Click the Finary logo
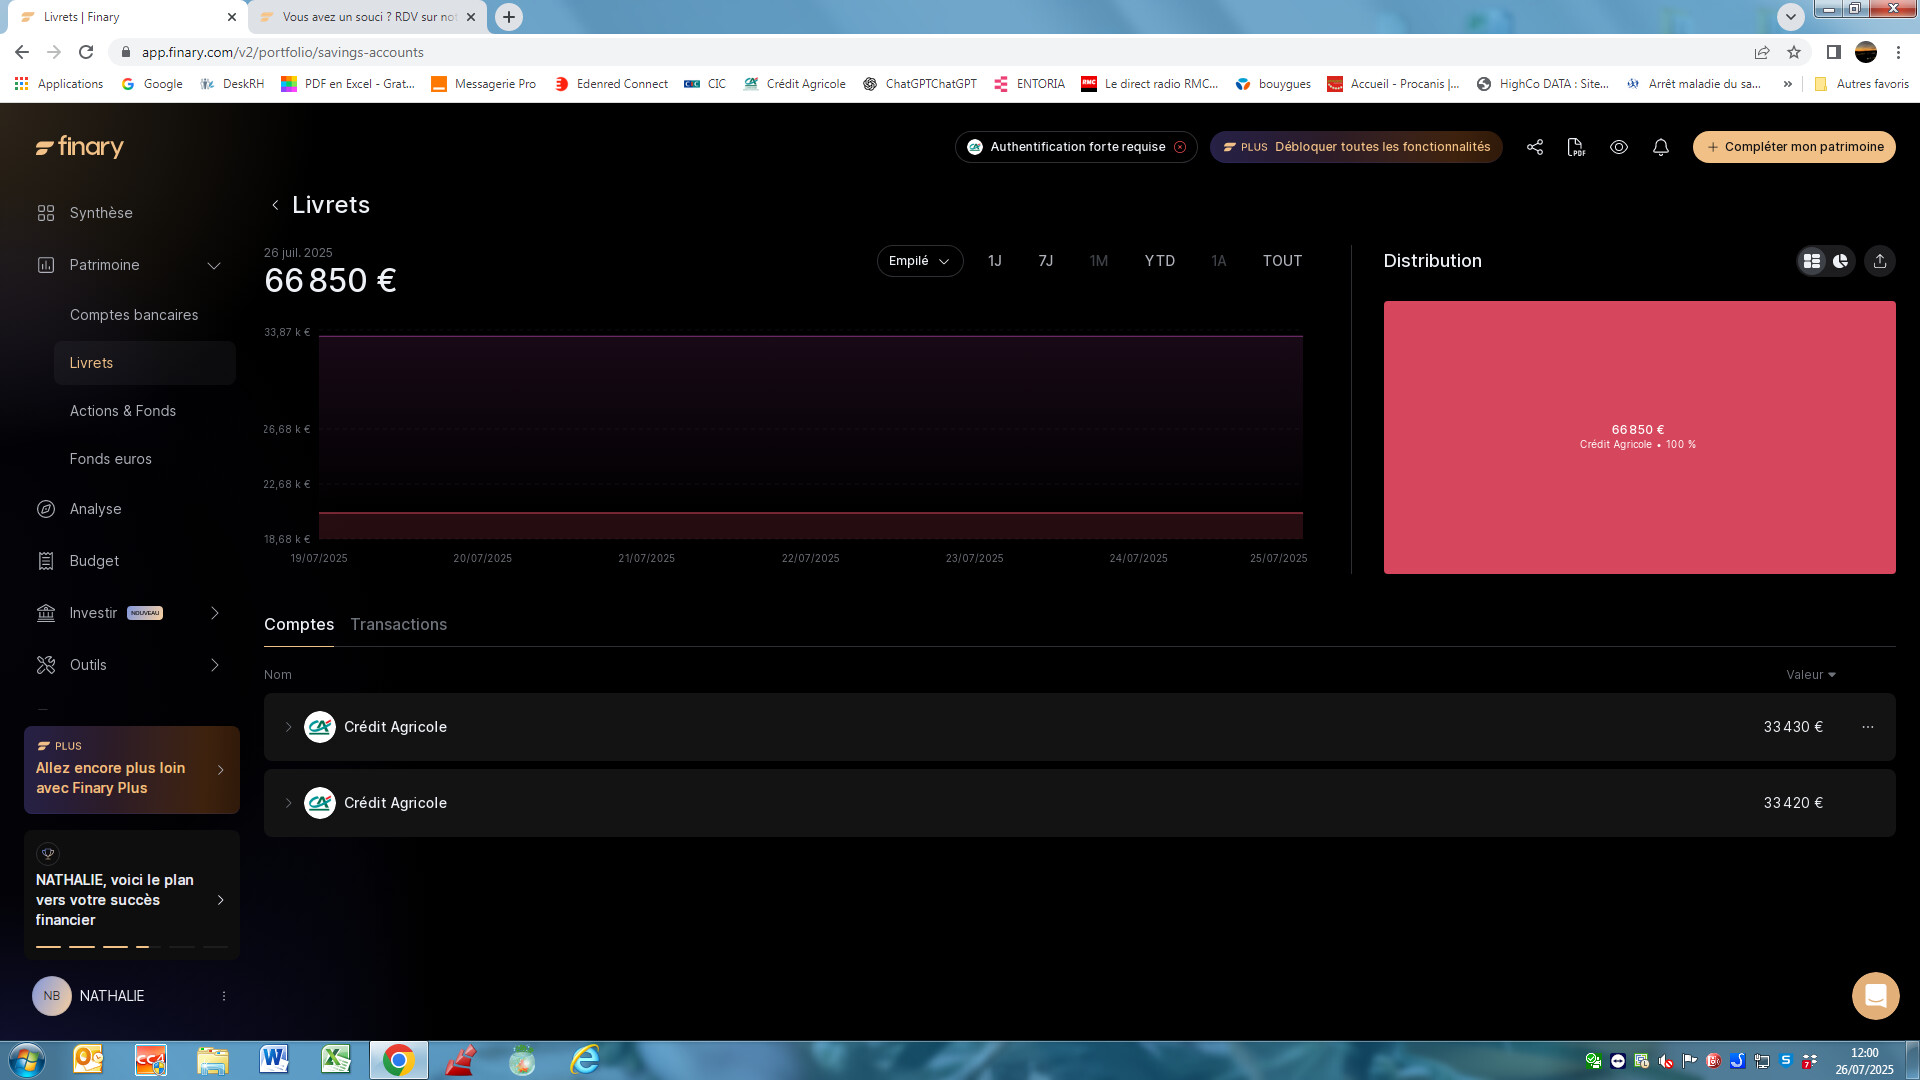The width and height of the screenshot is (1920, 1080). [x=80, y=147]
